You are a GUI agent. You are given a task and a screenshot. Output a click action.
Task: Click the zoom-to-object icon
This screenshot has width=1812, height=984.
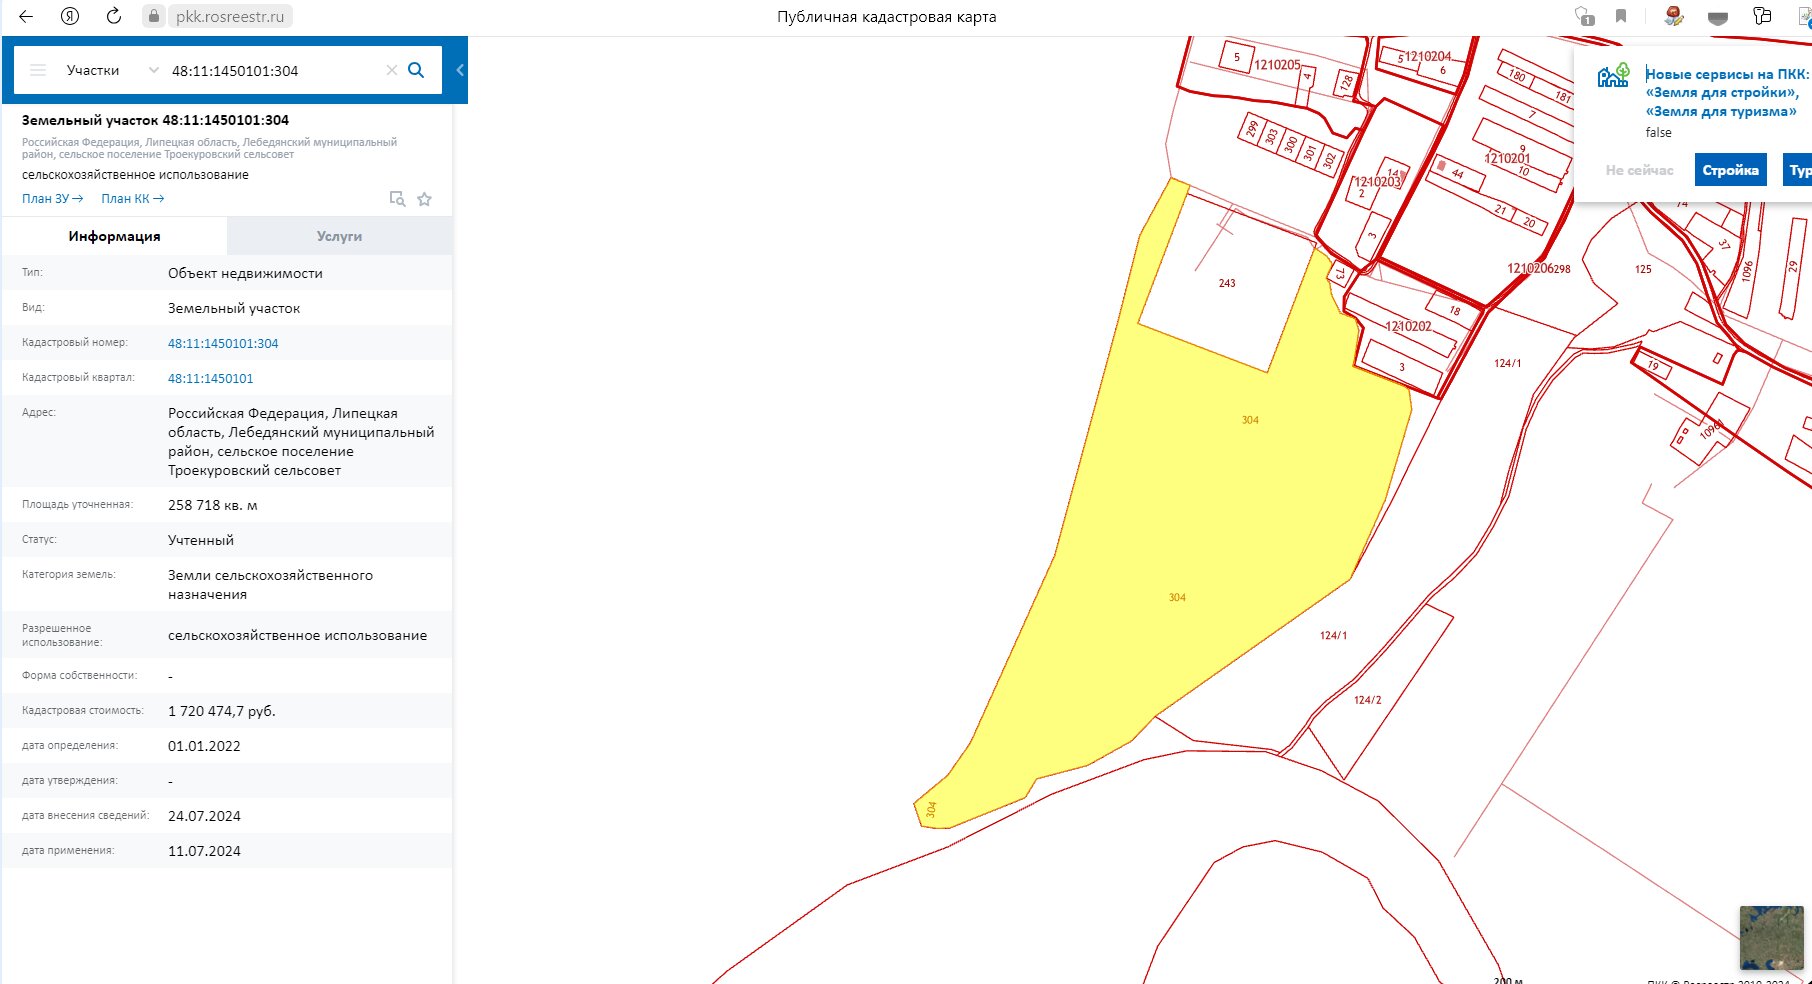point(397,199)
